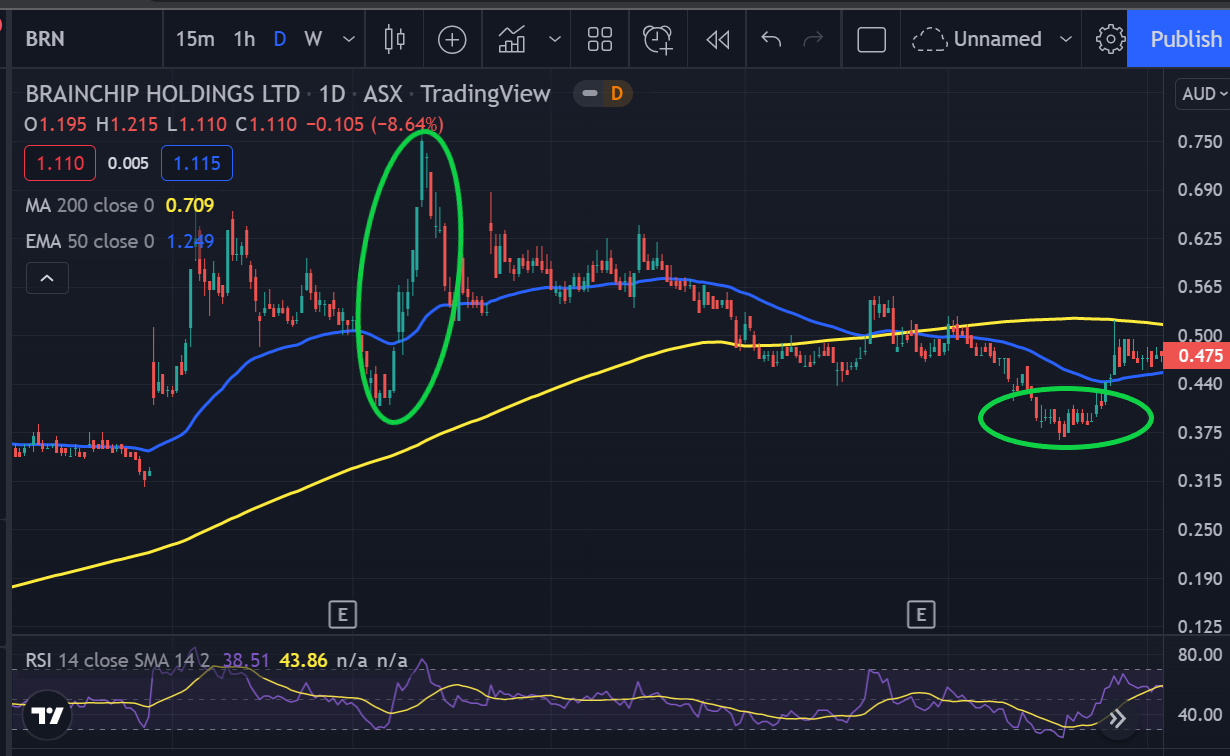
Task: Select the 1h timeframe
Action: tap(244, 39)
